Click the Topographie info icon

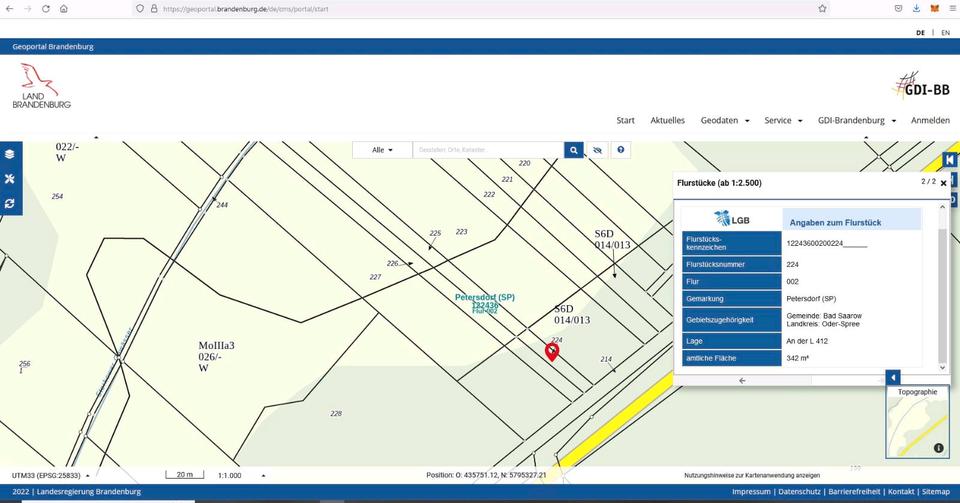click(938, 449)
